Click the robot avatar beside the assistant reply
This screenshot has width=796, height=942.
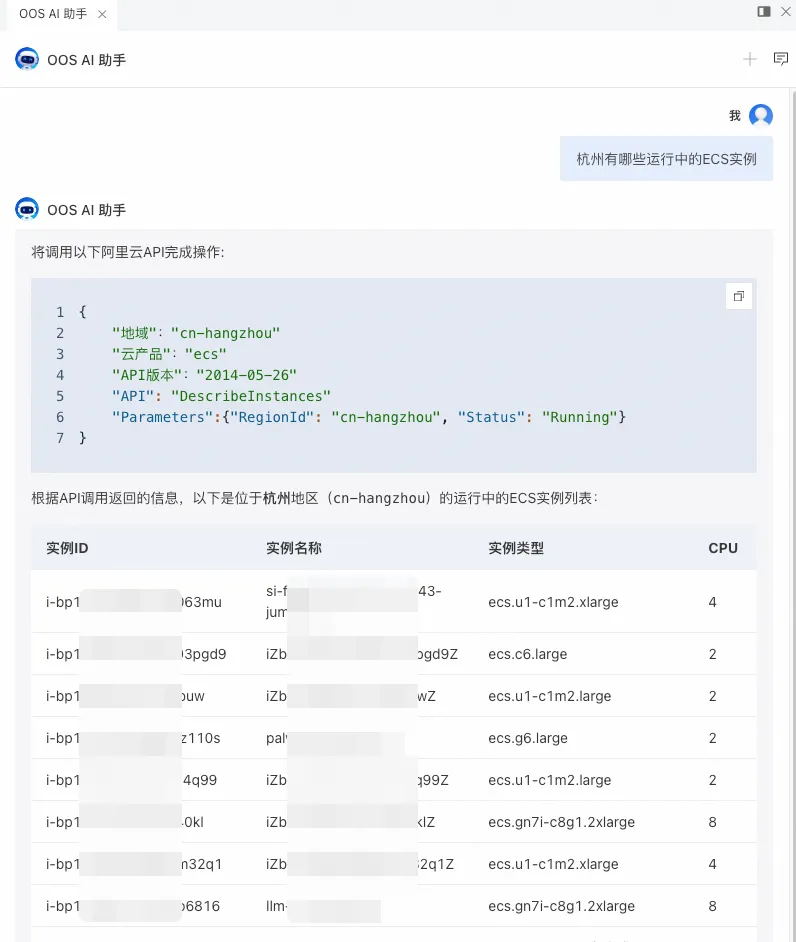pyautogui.click(x=27, y=210)
